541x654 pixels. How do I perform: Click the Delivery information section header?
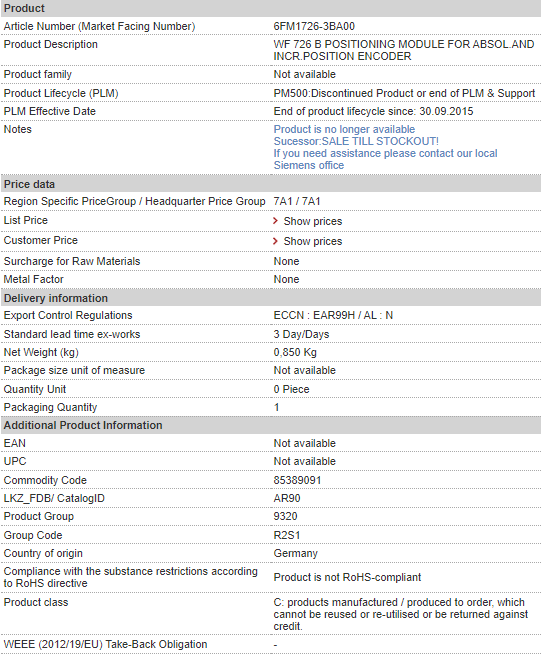(x=270, y=298)
